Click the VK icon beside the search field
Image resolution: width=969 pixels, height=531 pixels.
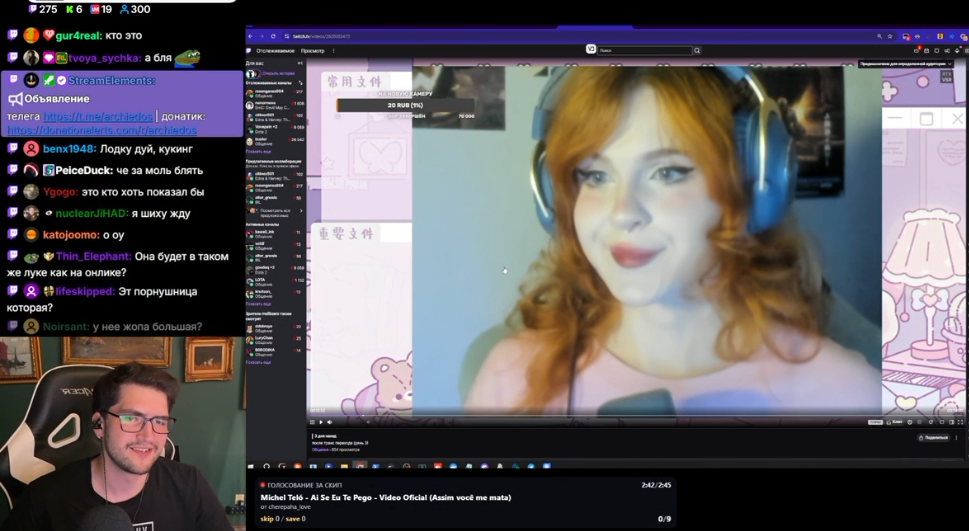coord(591,49)
